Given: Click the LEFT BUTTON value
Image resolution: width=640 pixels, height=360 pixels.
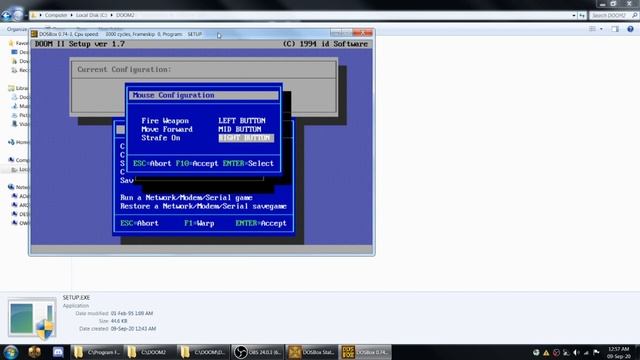Looking at the screenshot, I should coord(242,120).
